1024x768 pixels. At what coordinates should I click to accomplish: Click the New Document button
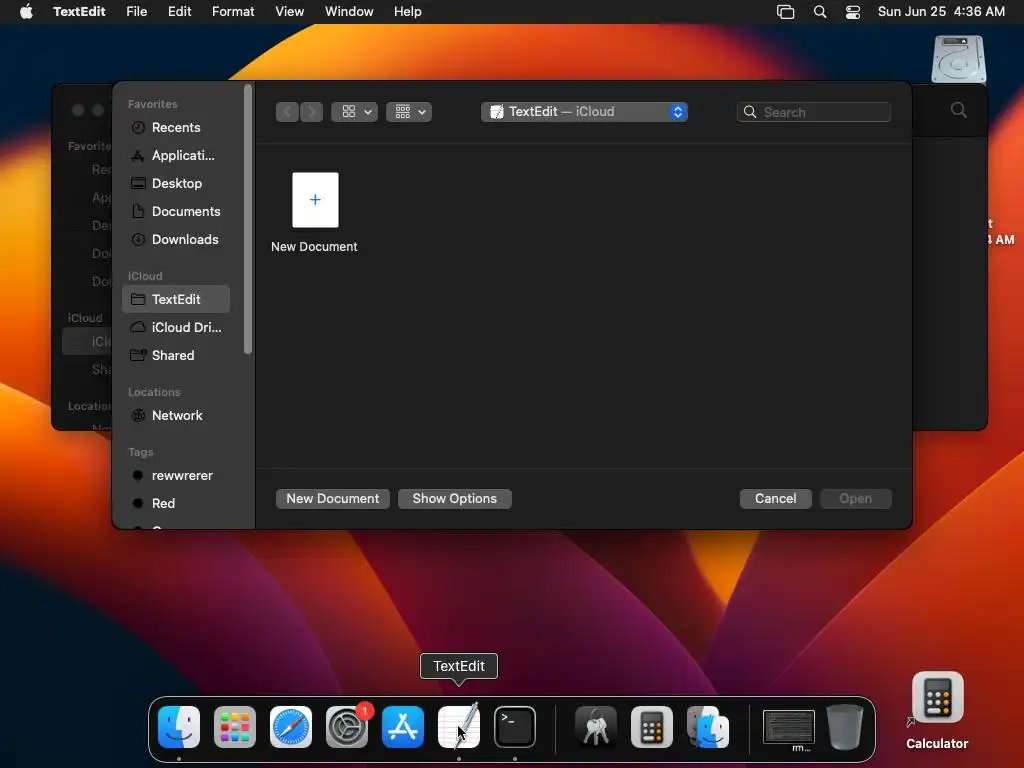[x=332, y=499]
